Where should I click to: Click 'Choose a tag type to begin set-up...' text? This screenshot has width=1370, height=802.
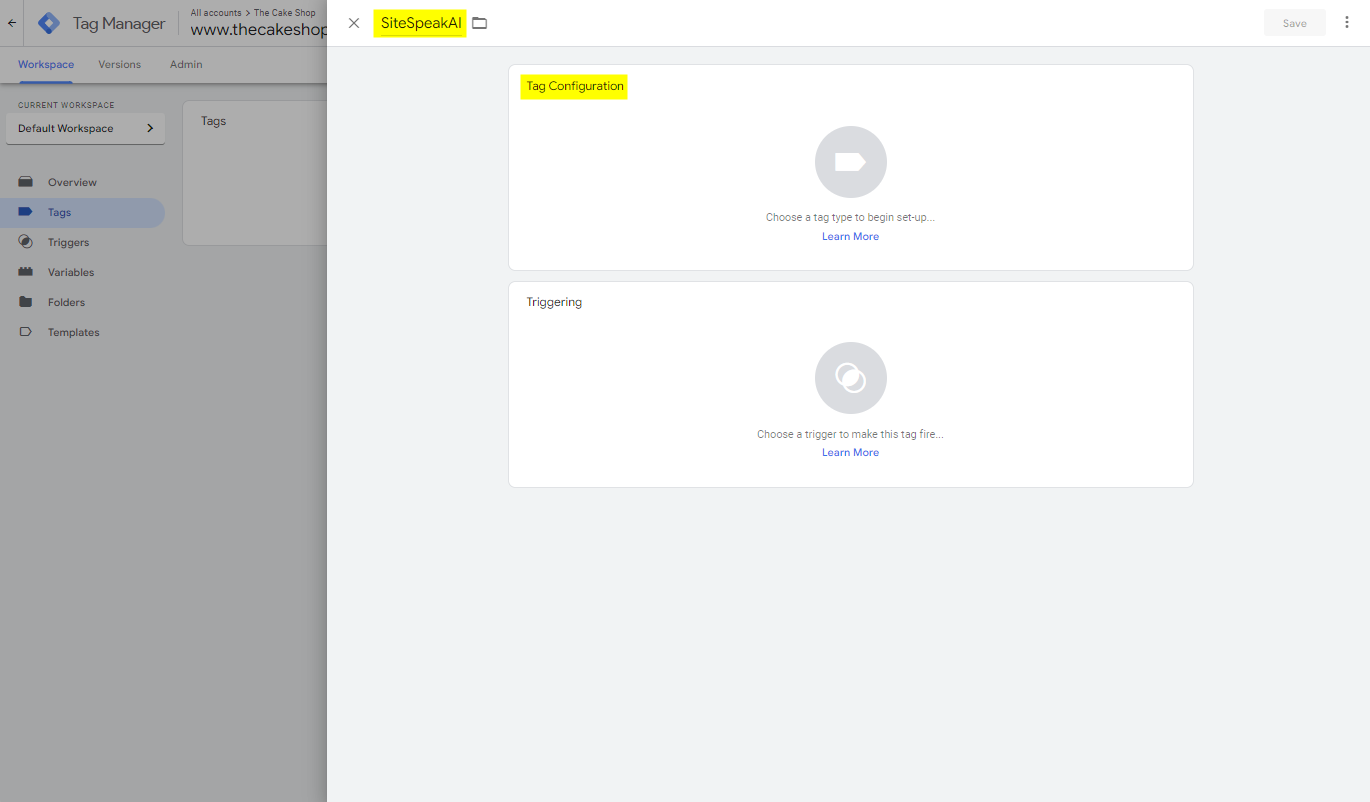click(851, 217)
